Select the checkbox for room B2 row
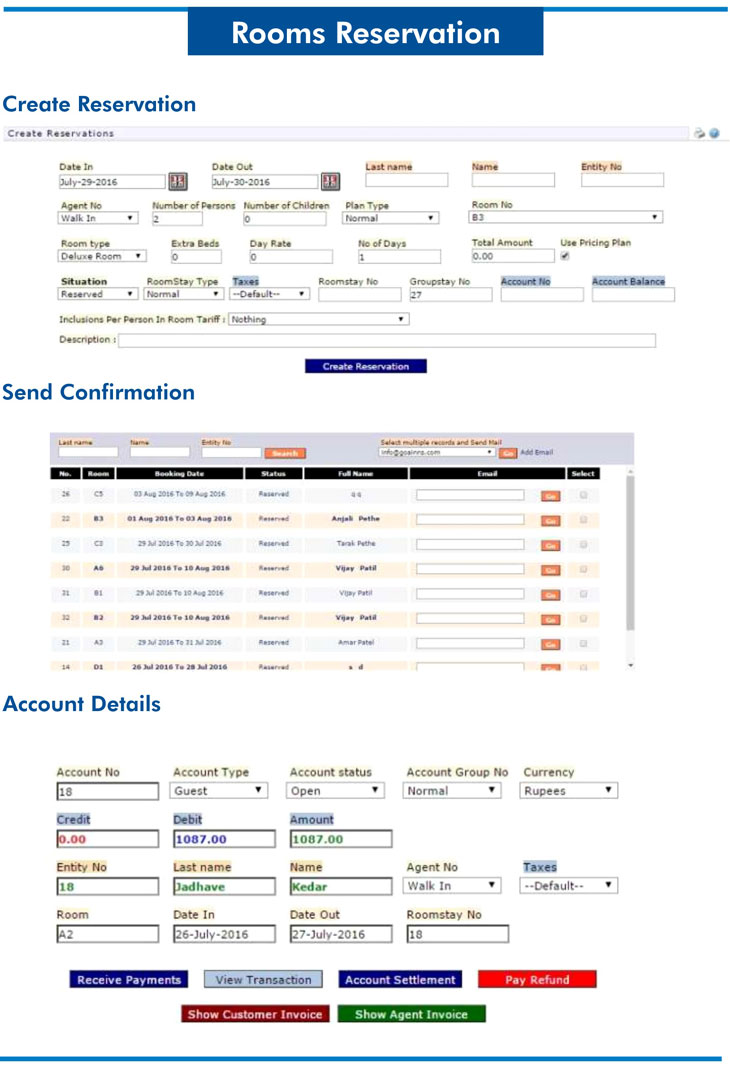Image resolution: width=730 pixels, height=1069 pixels. pyautogui.click(x=583, y=618)
